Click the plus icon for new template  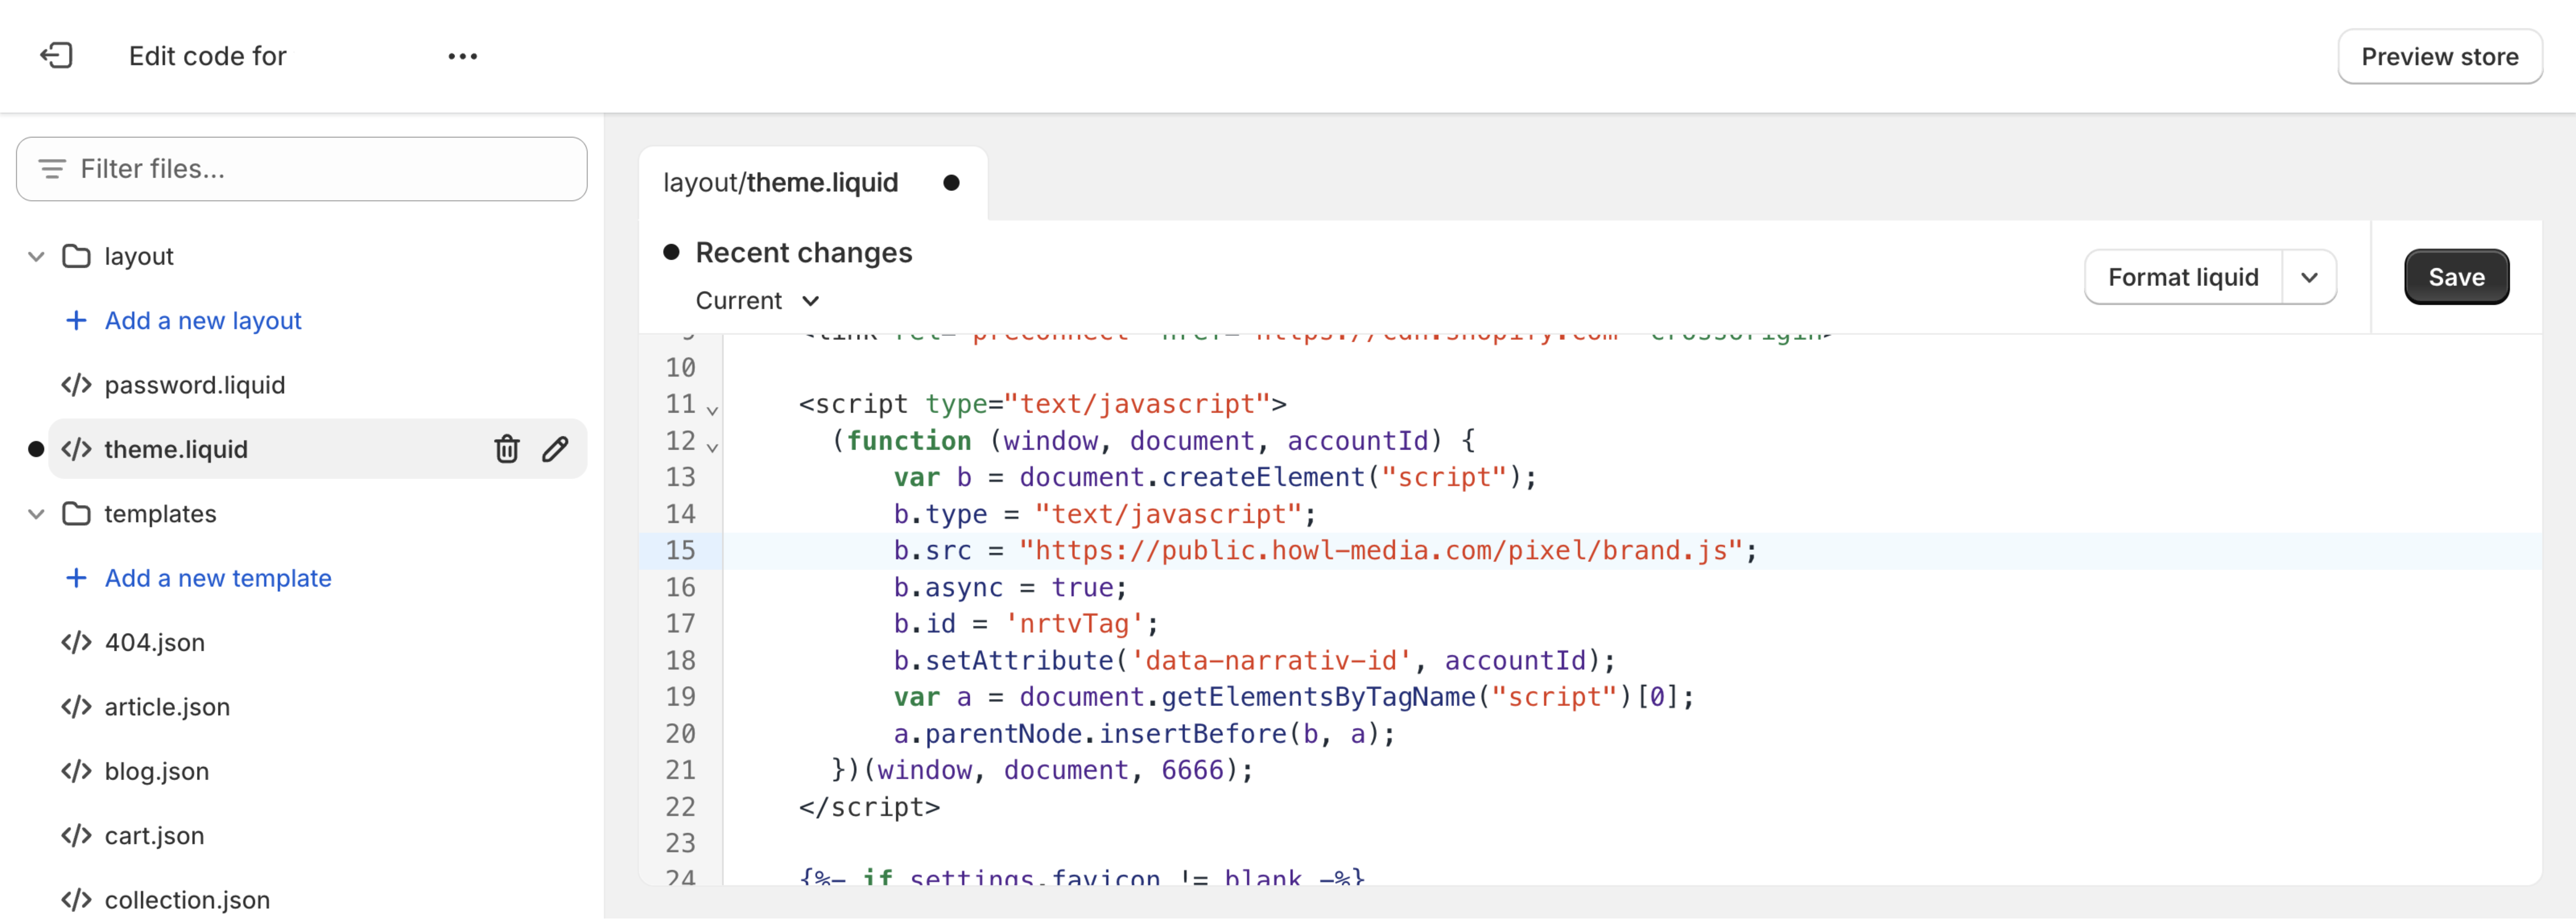pyautogui.click(x=76, y=578)
